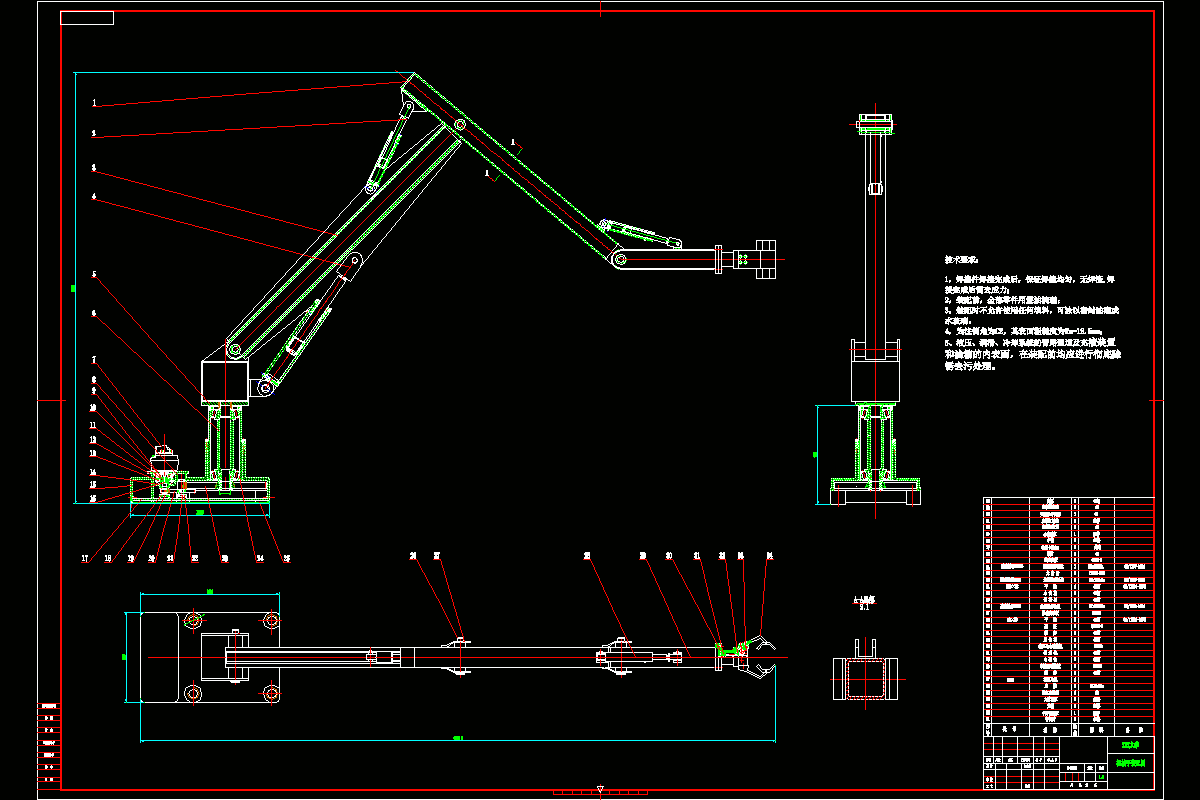Click the parts list table
The width and height of the screenshot is (1200, 800).
[x=1069, y=616]
